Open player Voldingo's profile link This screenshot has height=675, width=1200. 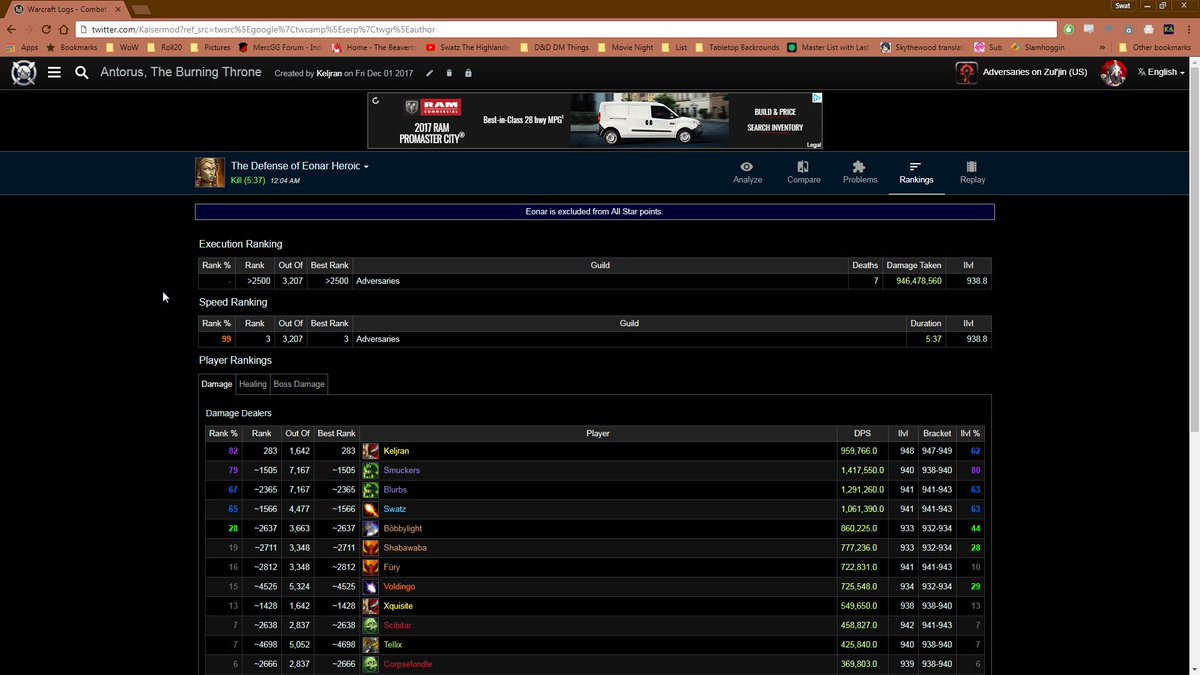pyautogui.click(x=400, y=587)
